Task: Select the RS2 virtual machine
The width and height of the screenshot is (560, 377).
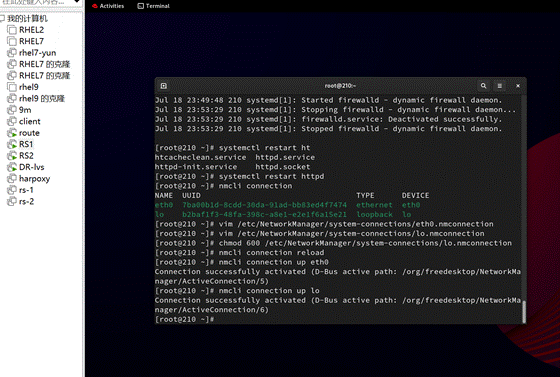Action: pos(26,156)
